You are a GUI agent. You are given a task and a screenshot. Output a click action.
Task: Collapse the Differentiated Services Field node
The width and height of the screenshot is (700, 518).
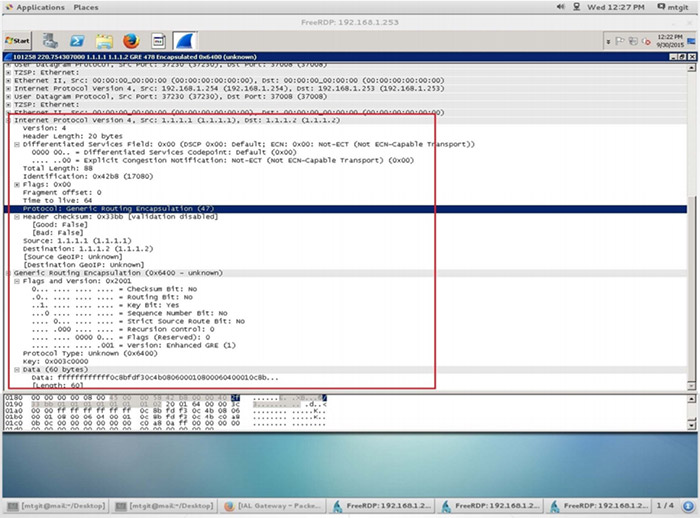coord(17,144)
